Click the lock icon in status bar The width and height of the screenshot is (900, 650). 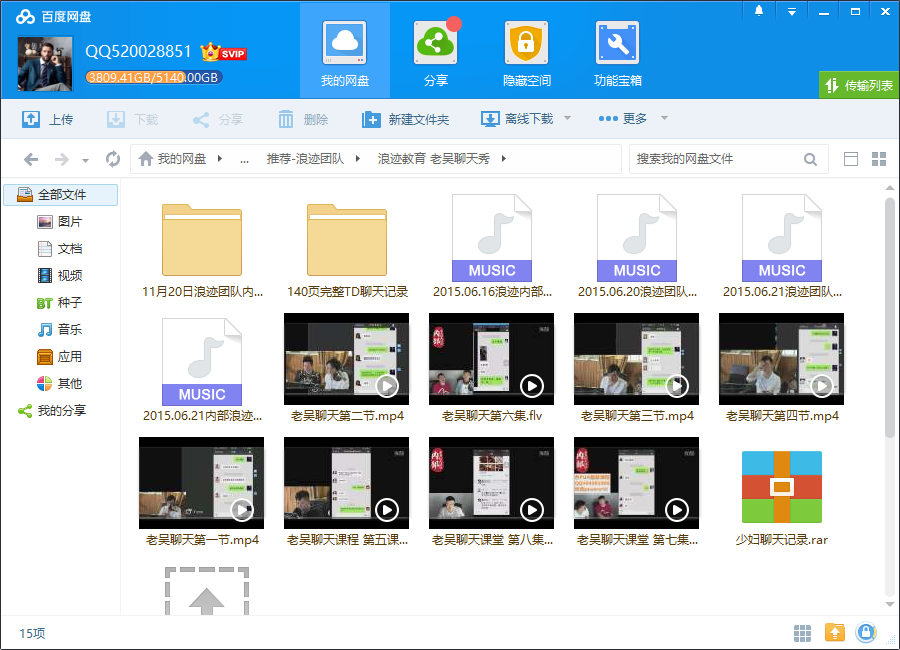(x=866, y=633)
